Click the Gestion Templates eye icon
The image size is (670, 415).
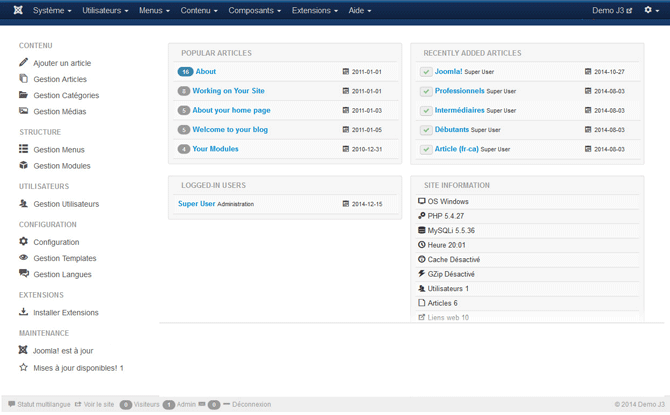(x=24, y=258)
